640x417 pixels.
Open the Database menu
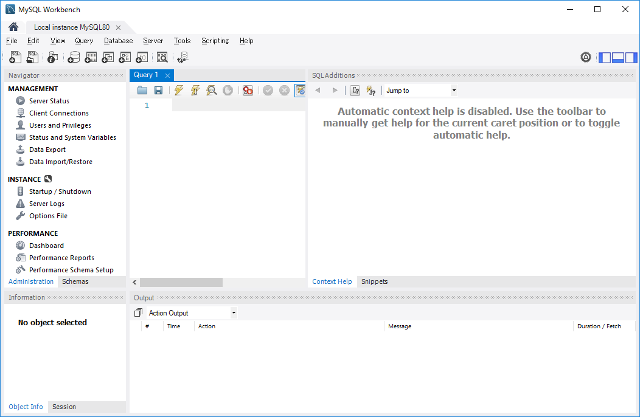(x=118, y=41)
